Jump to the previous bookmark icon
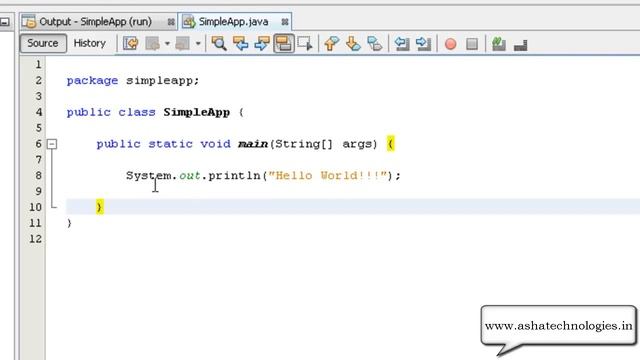The height and width of the screenshot is (360, 640). pyautogui.click(x=332, y=43)
